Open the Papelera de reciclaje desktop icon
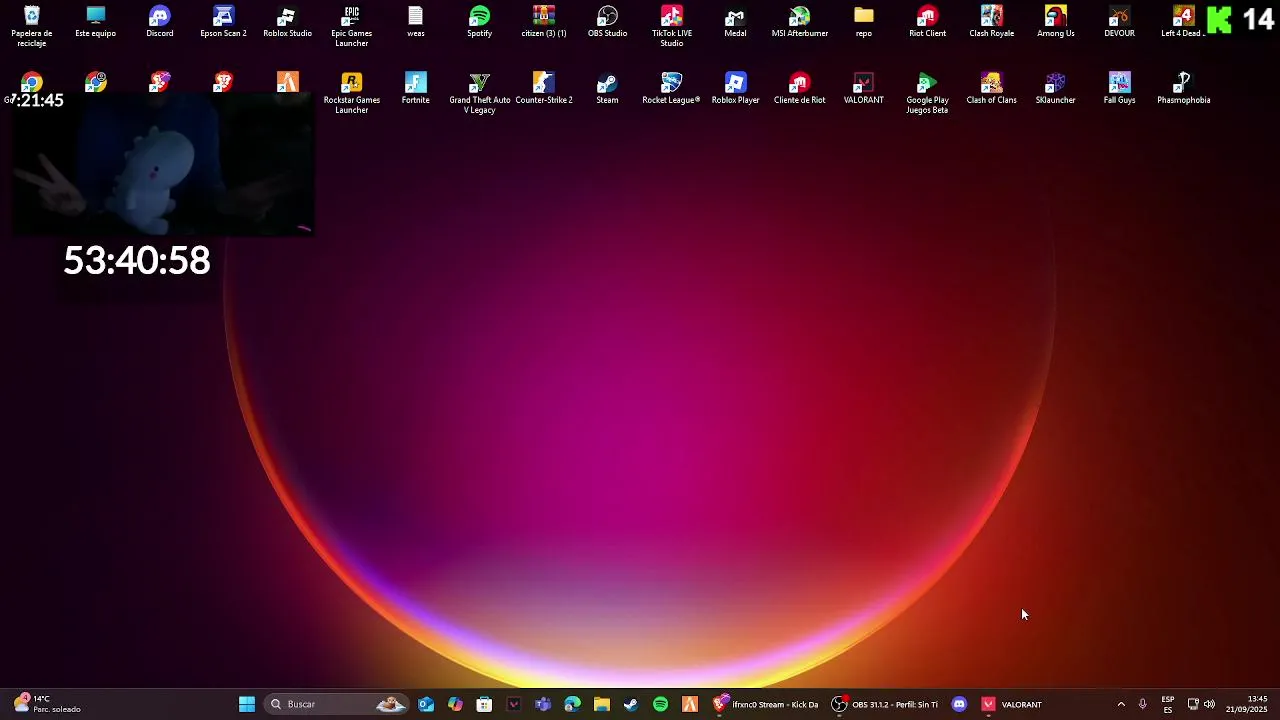Image resolution: width=1280 pixels, height=720 pixels. tap(32, 27)
